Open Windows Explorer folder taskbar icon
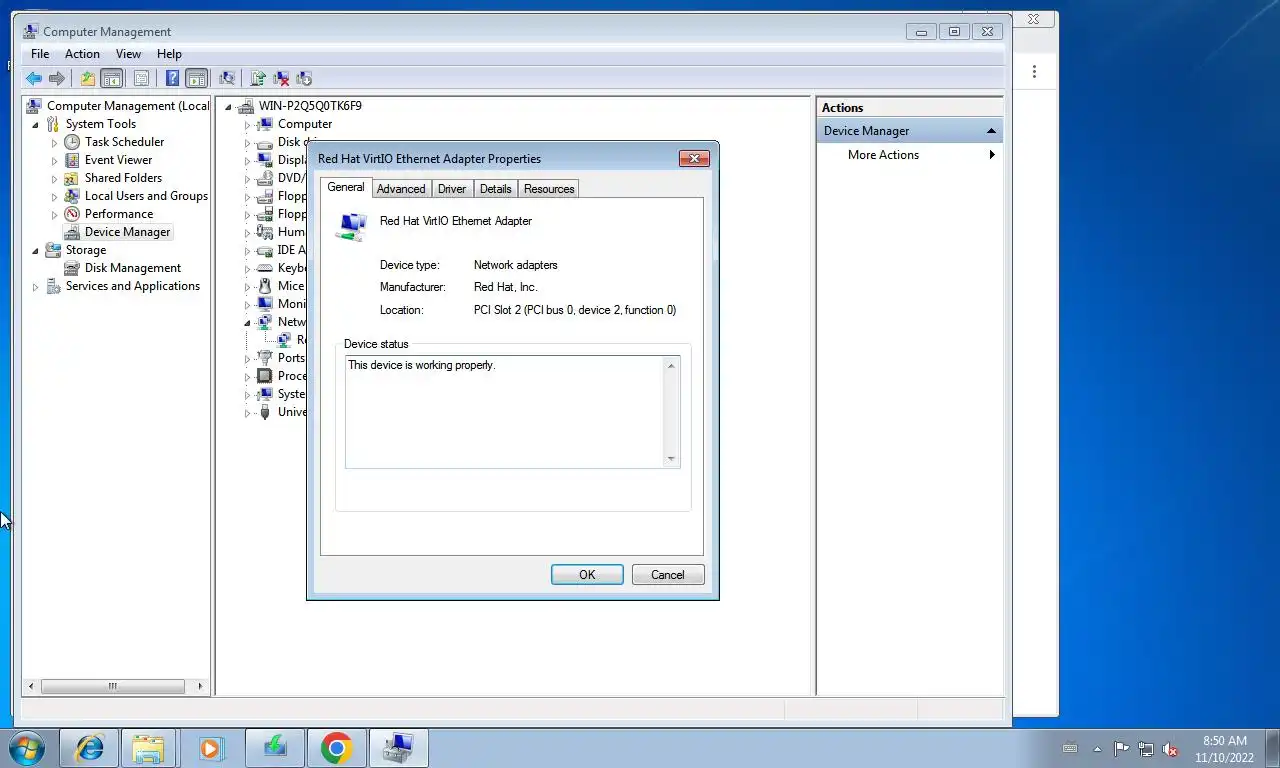 tap(149, 748)
